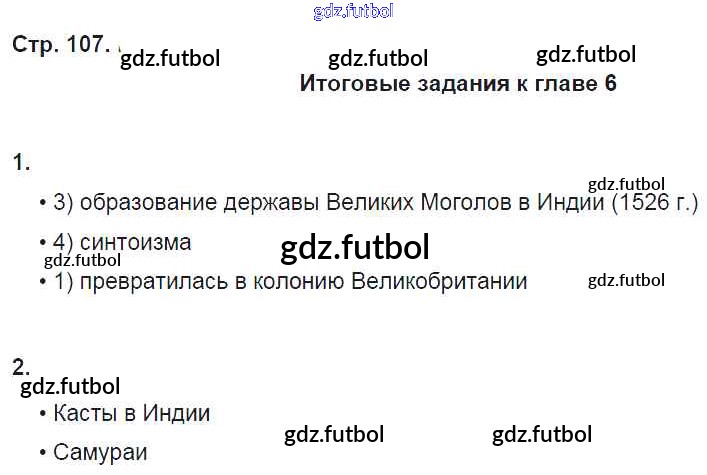Click the 'Итоговые задания к главе 6' heading
The image size is (707, 475).
coord(458,84)
